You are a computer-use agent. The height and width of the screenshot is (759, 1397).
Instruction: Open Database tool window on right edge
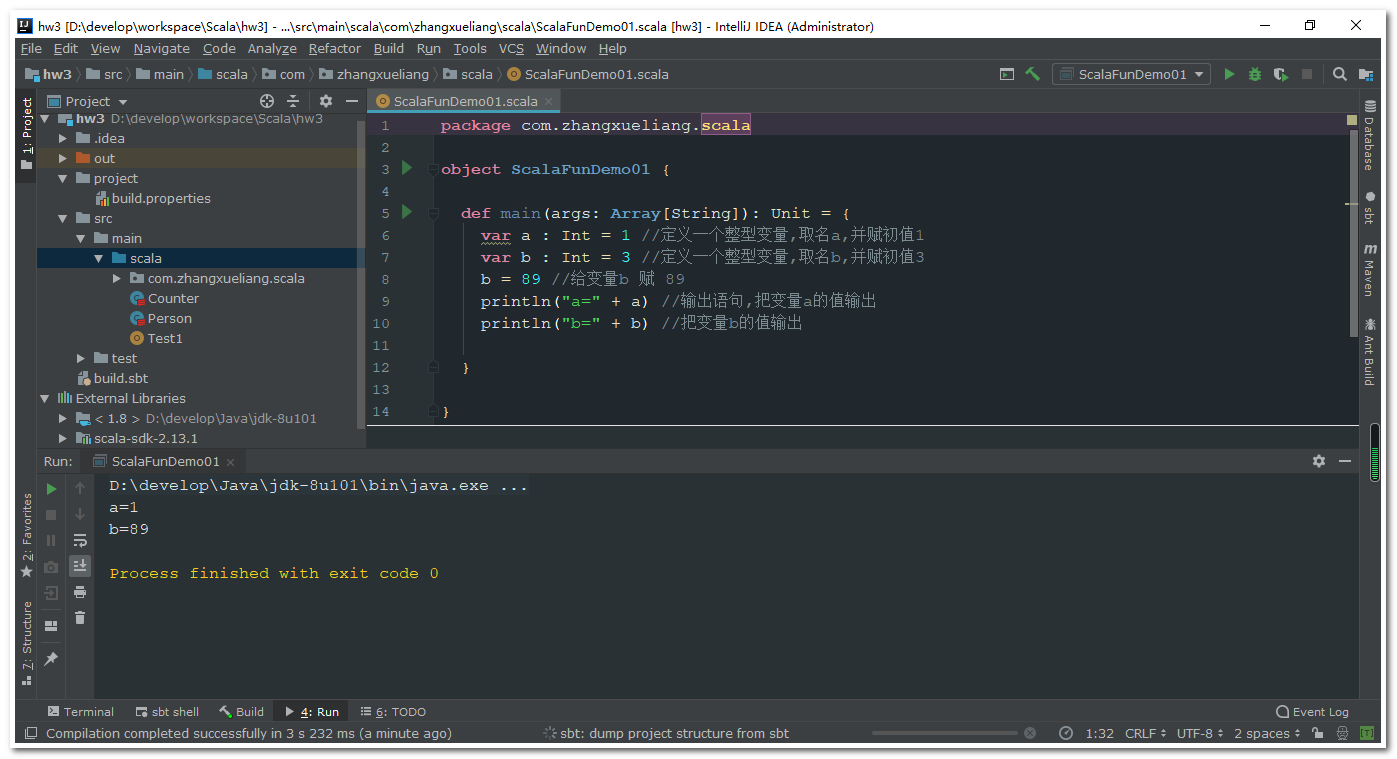1369,136
